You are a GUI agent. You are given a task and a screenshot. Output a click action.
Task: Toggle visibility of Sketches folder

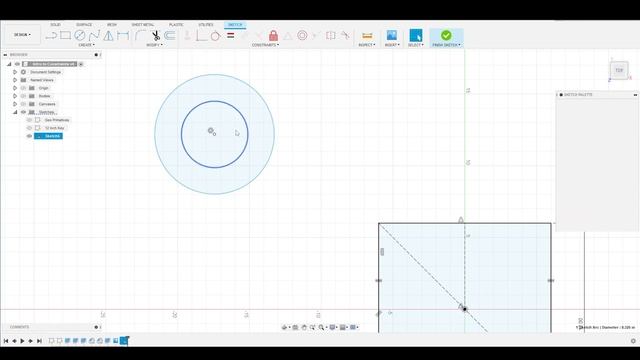point(23,112)
